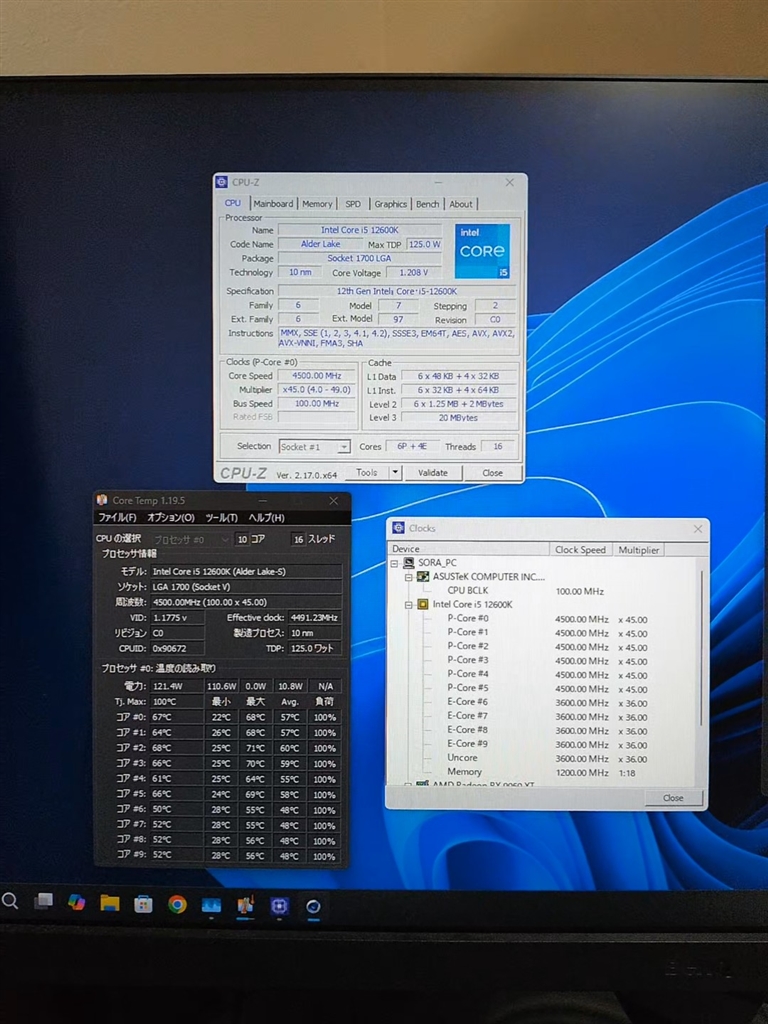Viewport: 768px width, 1024px height.
Task: Open Google Chrome from the taskbar
Action: [x=177, y=904]
